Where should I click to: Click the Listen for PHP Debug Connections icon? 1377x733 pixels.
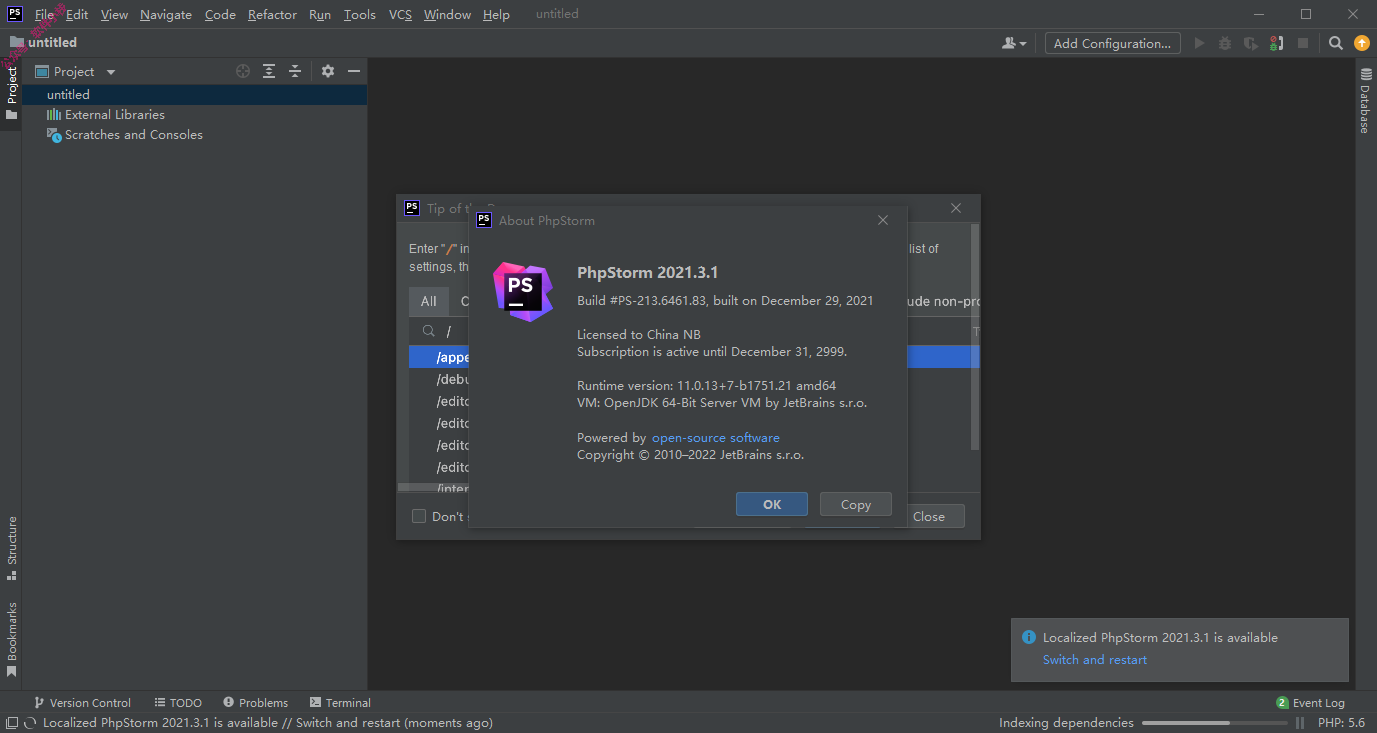(1277, 43)
